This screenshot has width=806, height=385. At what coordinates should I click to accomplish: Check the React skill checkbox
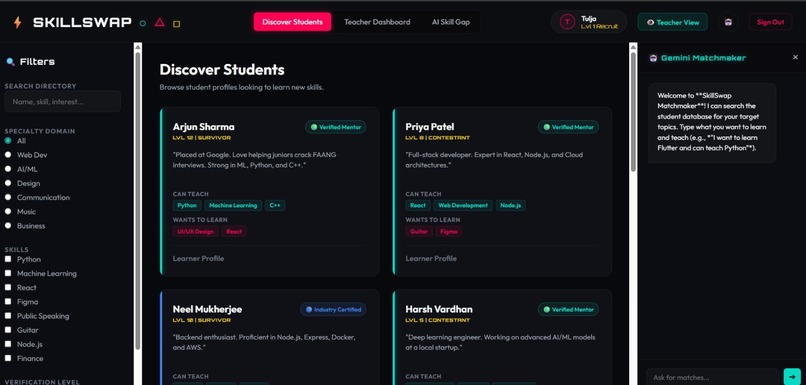(x=8, y=287)
